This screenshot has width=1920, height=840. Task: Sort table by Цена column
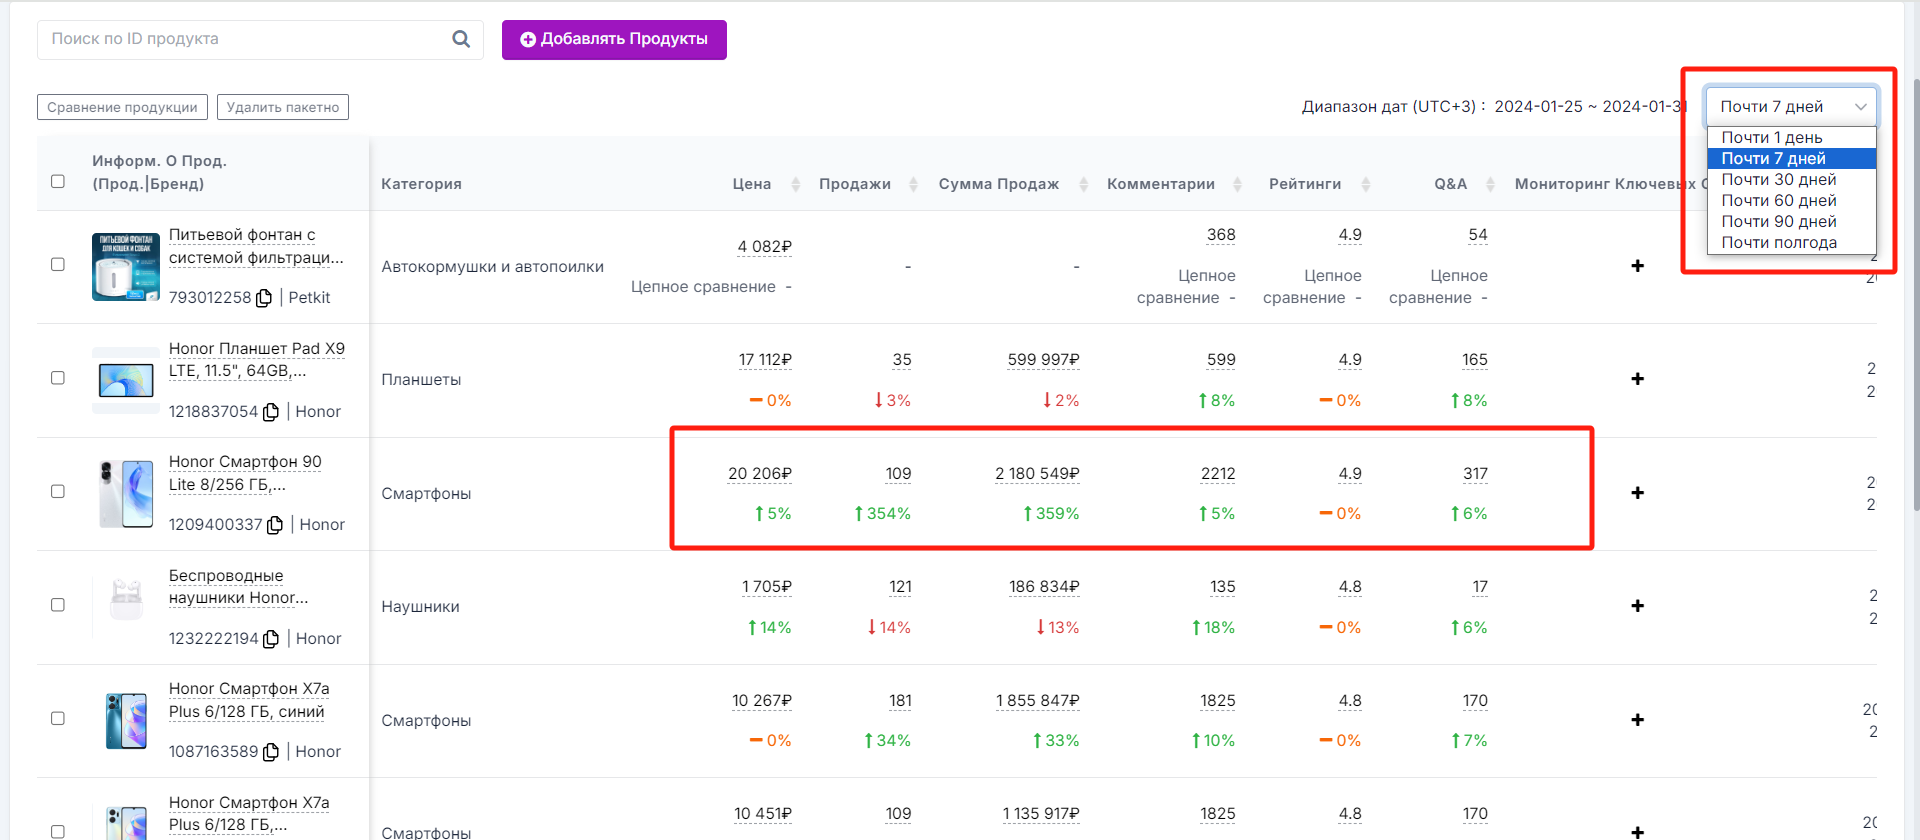[795, 184]
